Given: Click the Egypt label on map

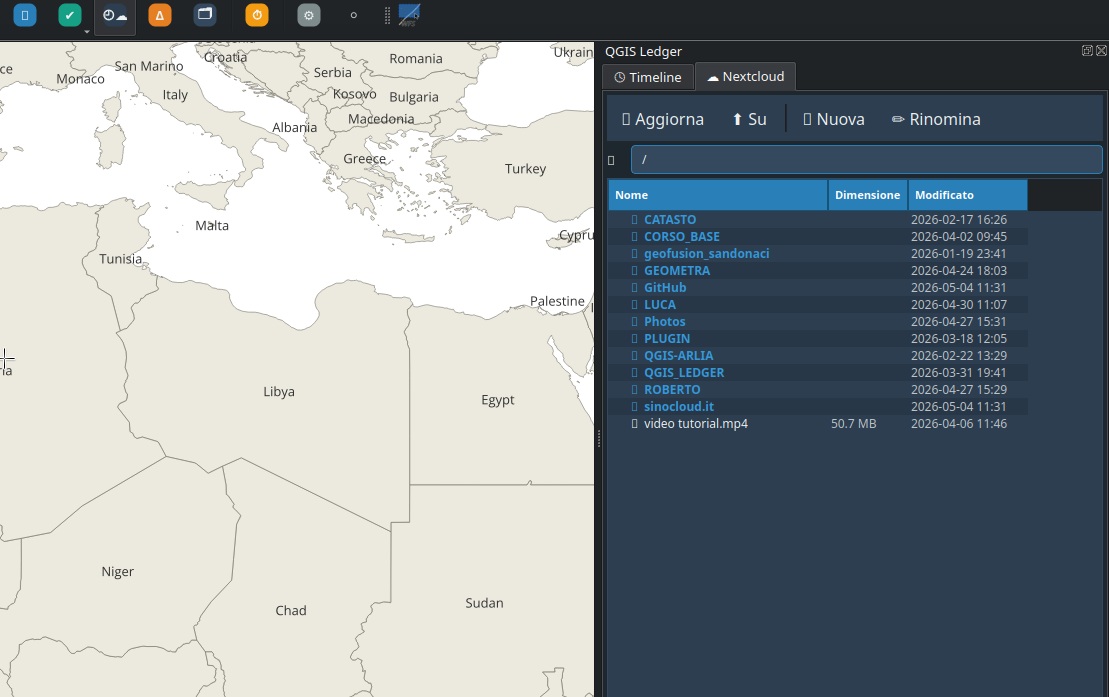Looking at the screenshot, I should tap(498, 400).
